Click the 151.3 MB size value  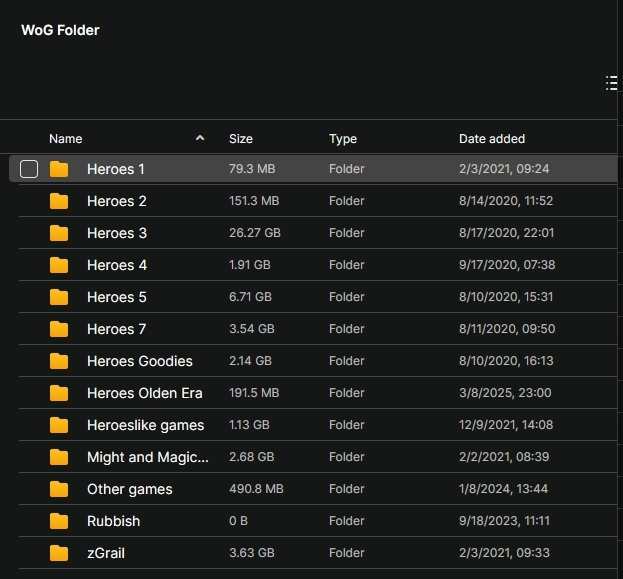(254, 201)
